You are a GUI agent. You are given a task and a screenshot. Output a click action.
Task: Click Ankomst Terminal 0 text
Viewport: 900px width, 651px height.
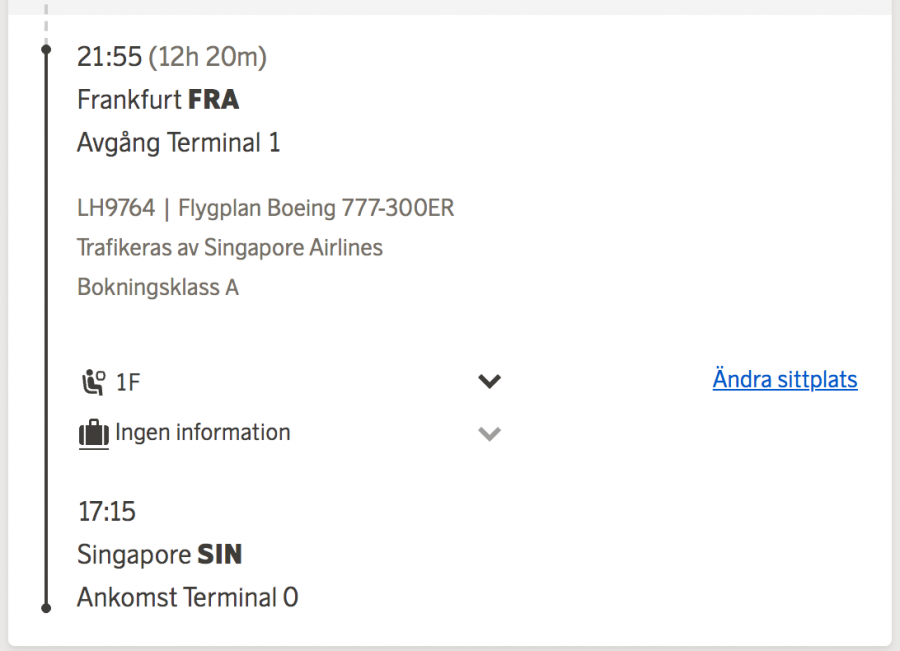pyautogui.click(x=187, y=598)
